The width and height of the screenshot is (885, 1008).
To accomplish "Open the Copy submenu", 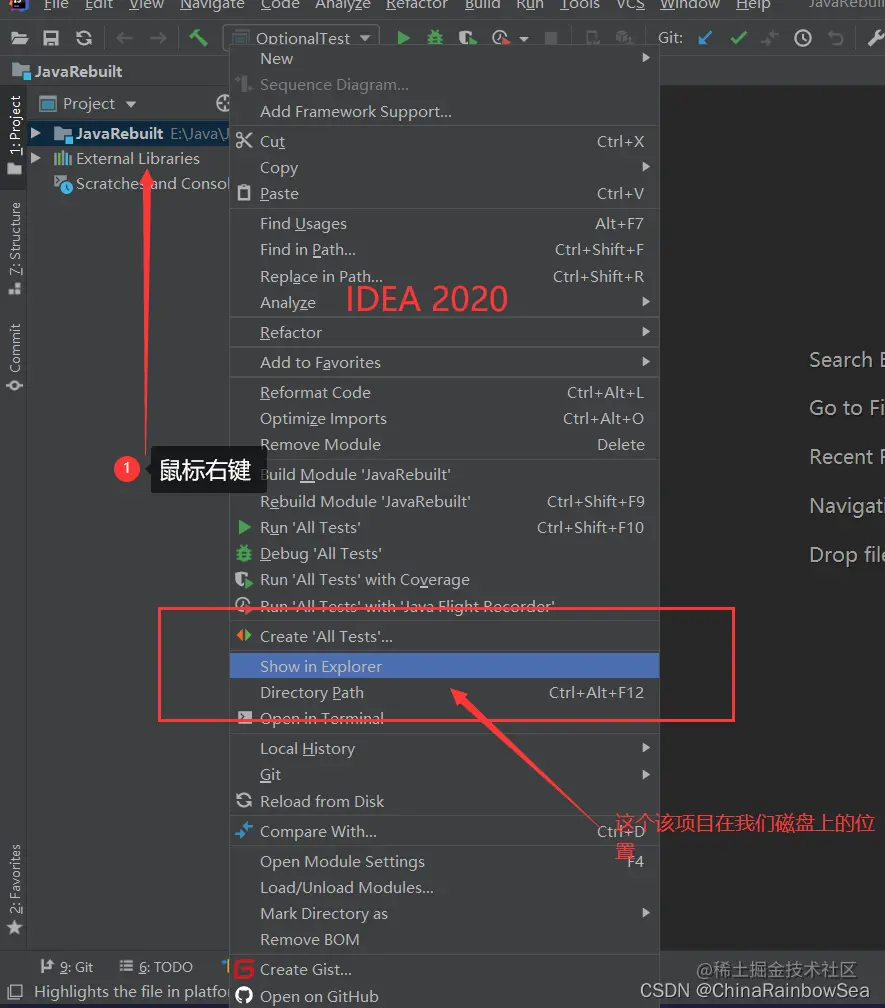I will point(444,167).
